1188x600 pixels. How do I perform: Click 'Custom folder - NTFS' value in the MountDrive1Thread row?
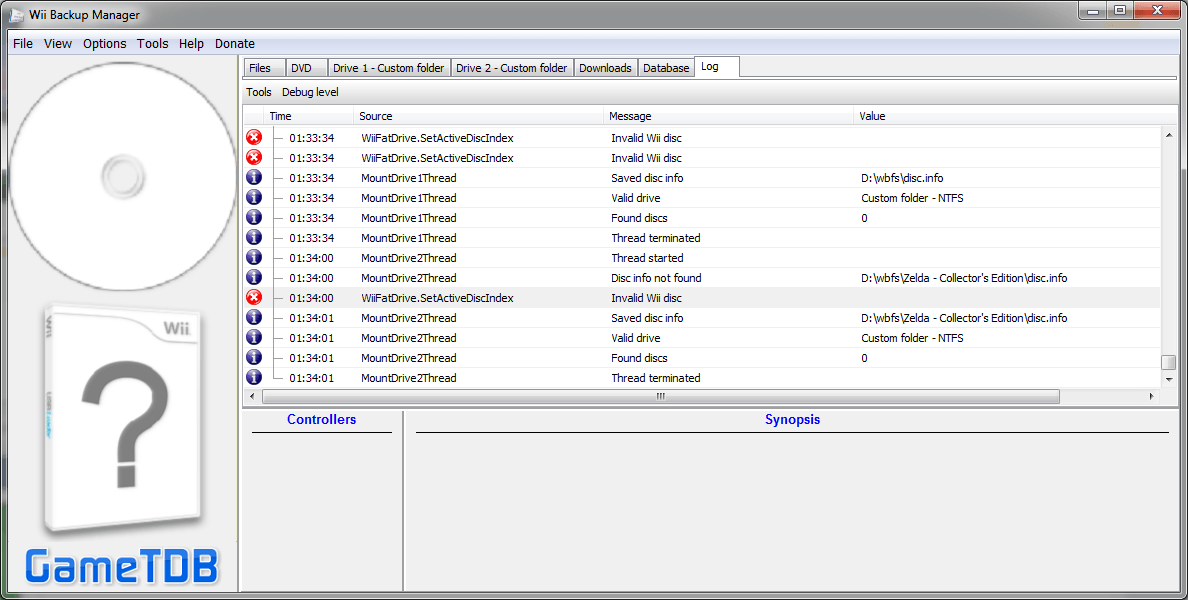coord(912,198)
